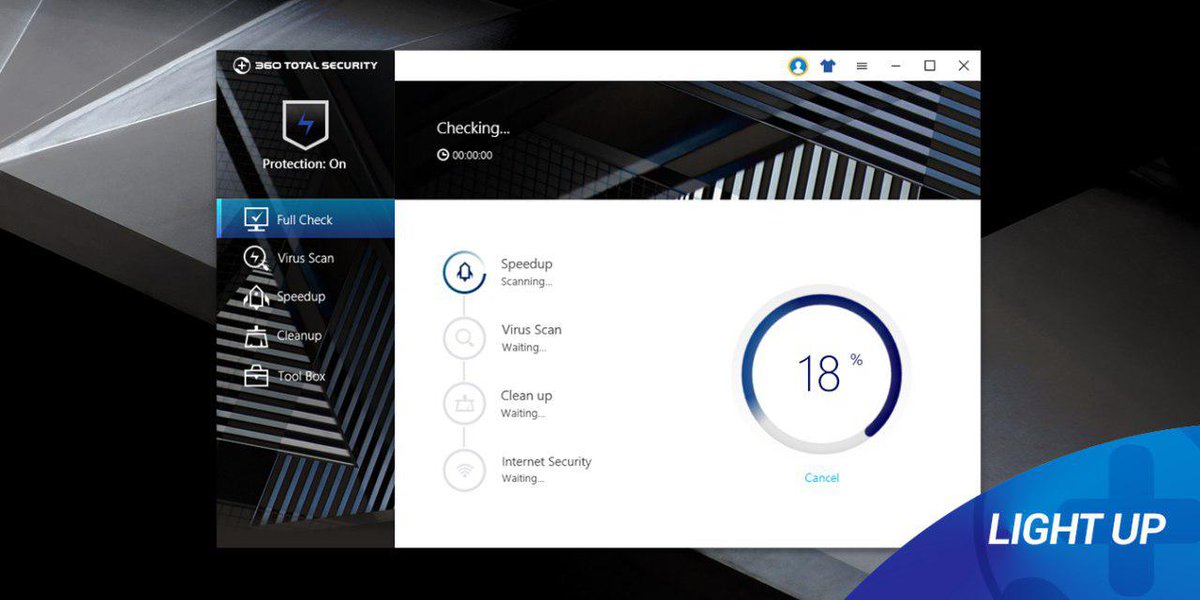Click the Full Check monitor icon
This screenshot has height=600, width=1200.
click(257, 219)
